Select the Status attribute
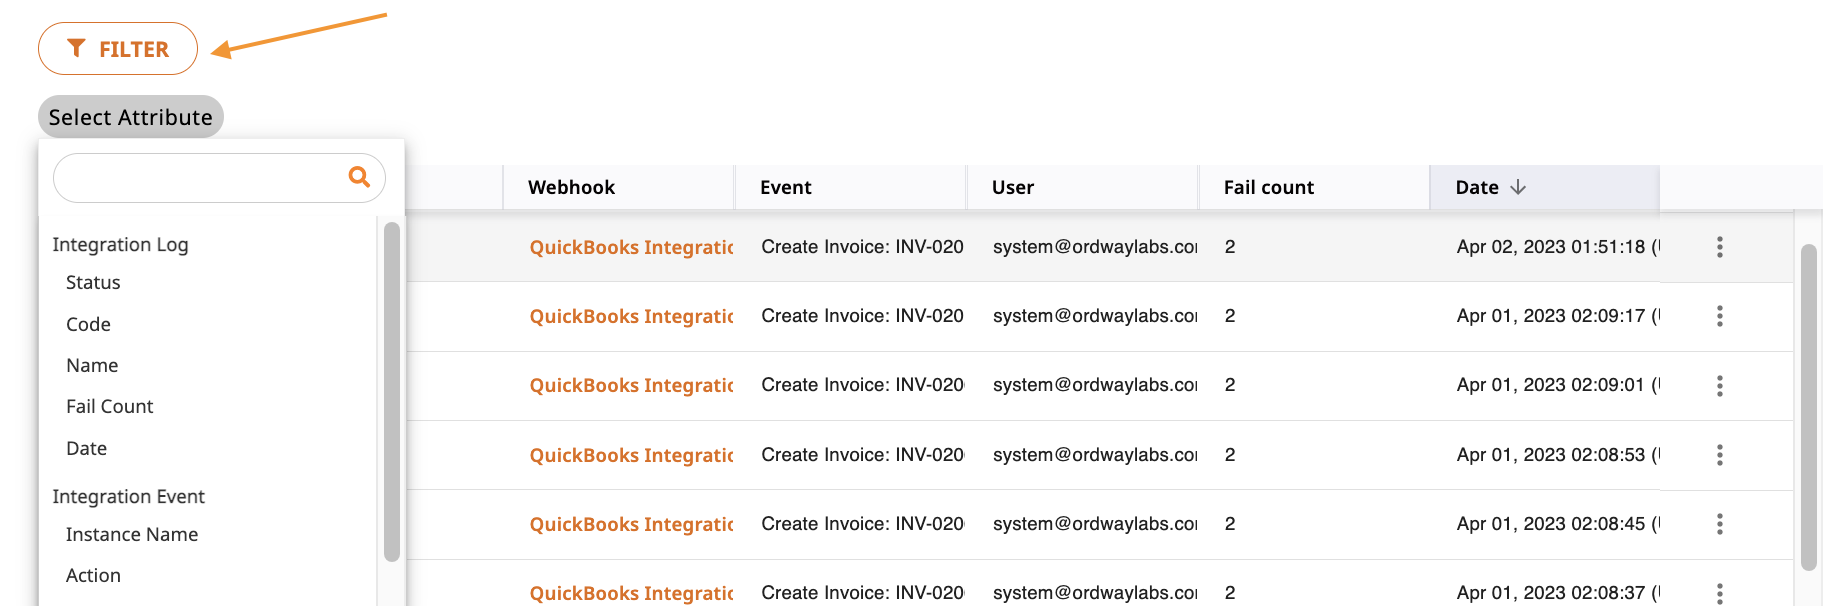This screenshot has height=606, width=1836. click(93, 283)
